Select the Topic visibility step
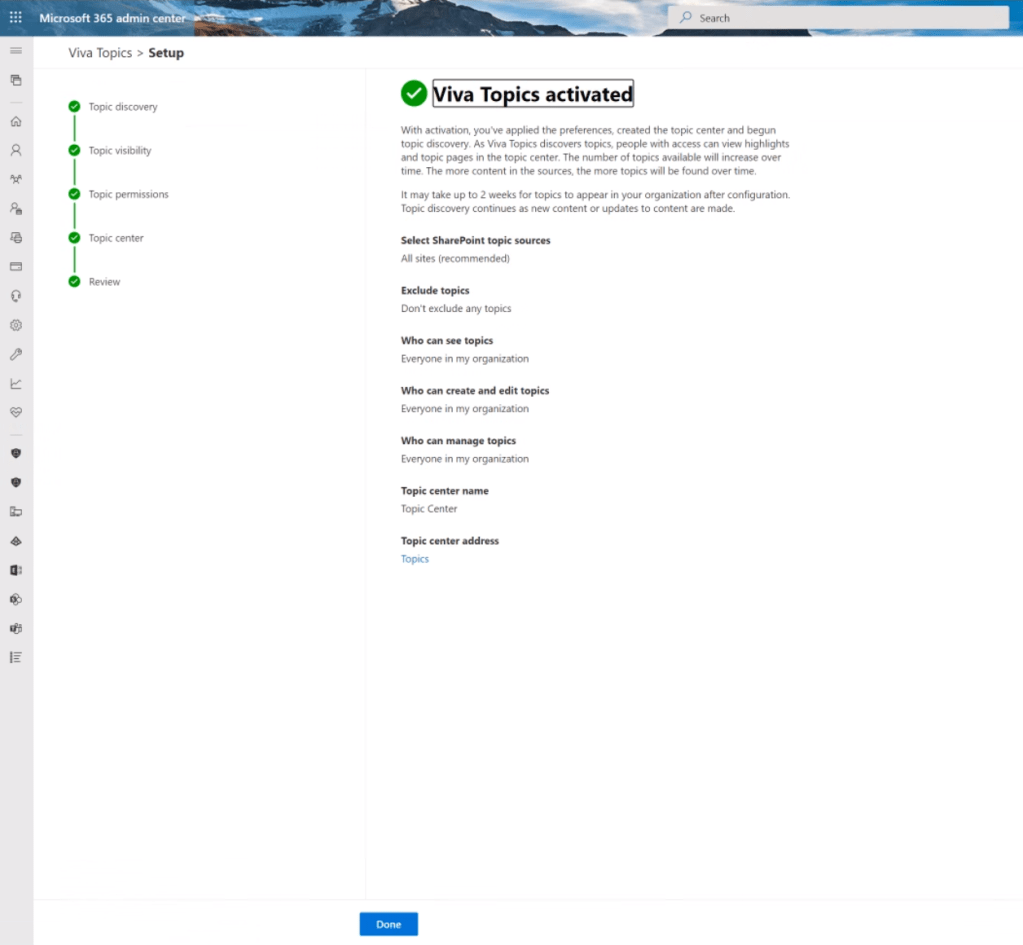Image resolution: width=1023 pixels, height=945 pixels. (x=120, y=151)
